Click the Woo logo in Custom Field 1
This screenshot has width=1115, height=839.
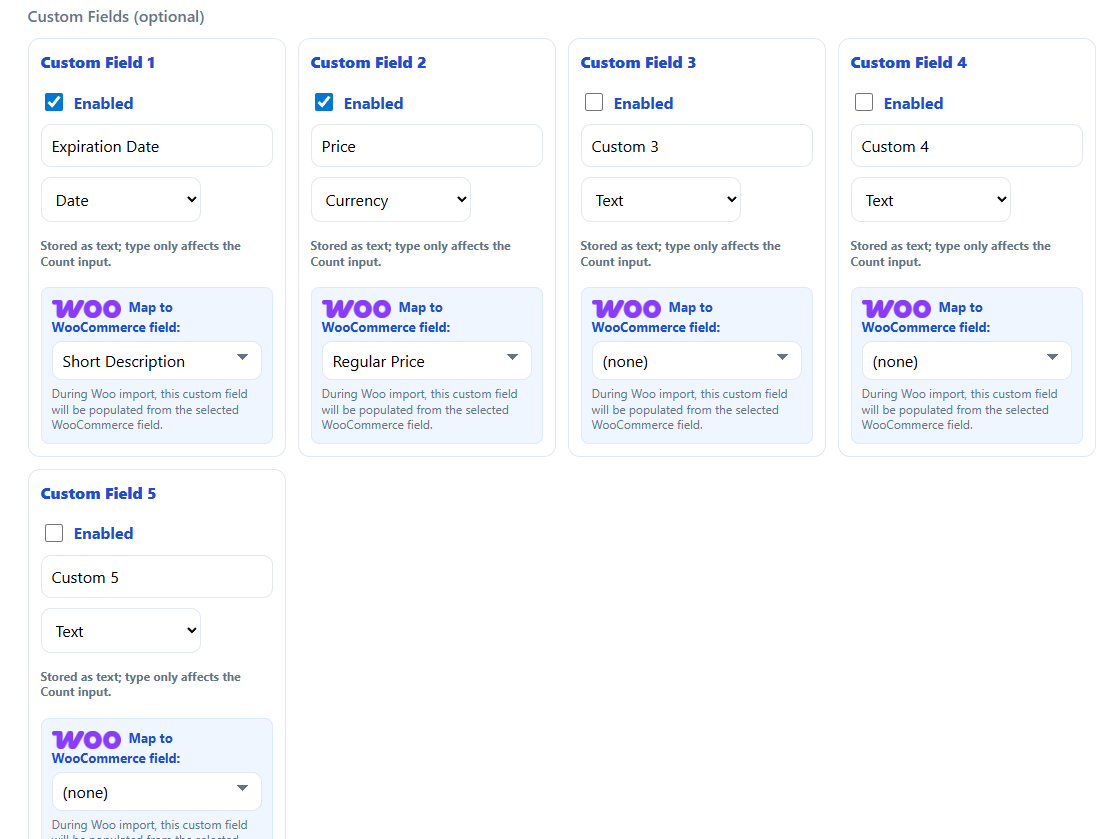click(x=86, y=308)
